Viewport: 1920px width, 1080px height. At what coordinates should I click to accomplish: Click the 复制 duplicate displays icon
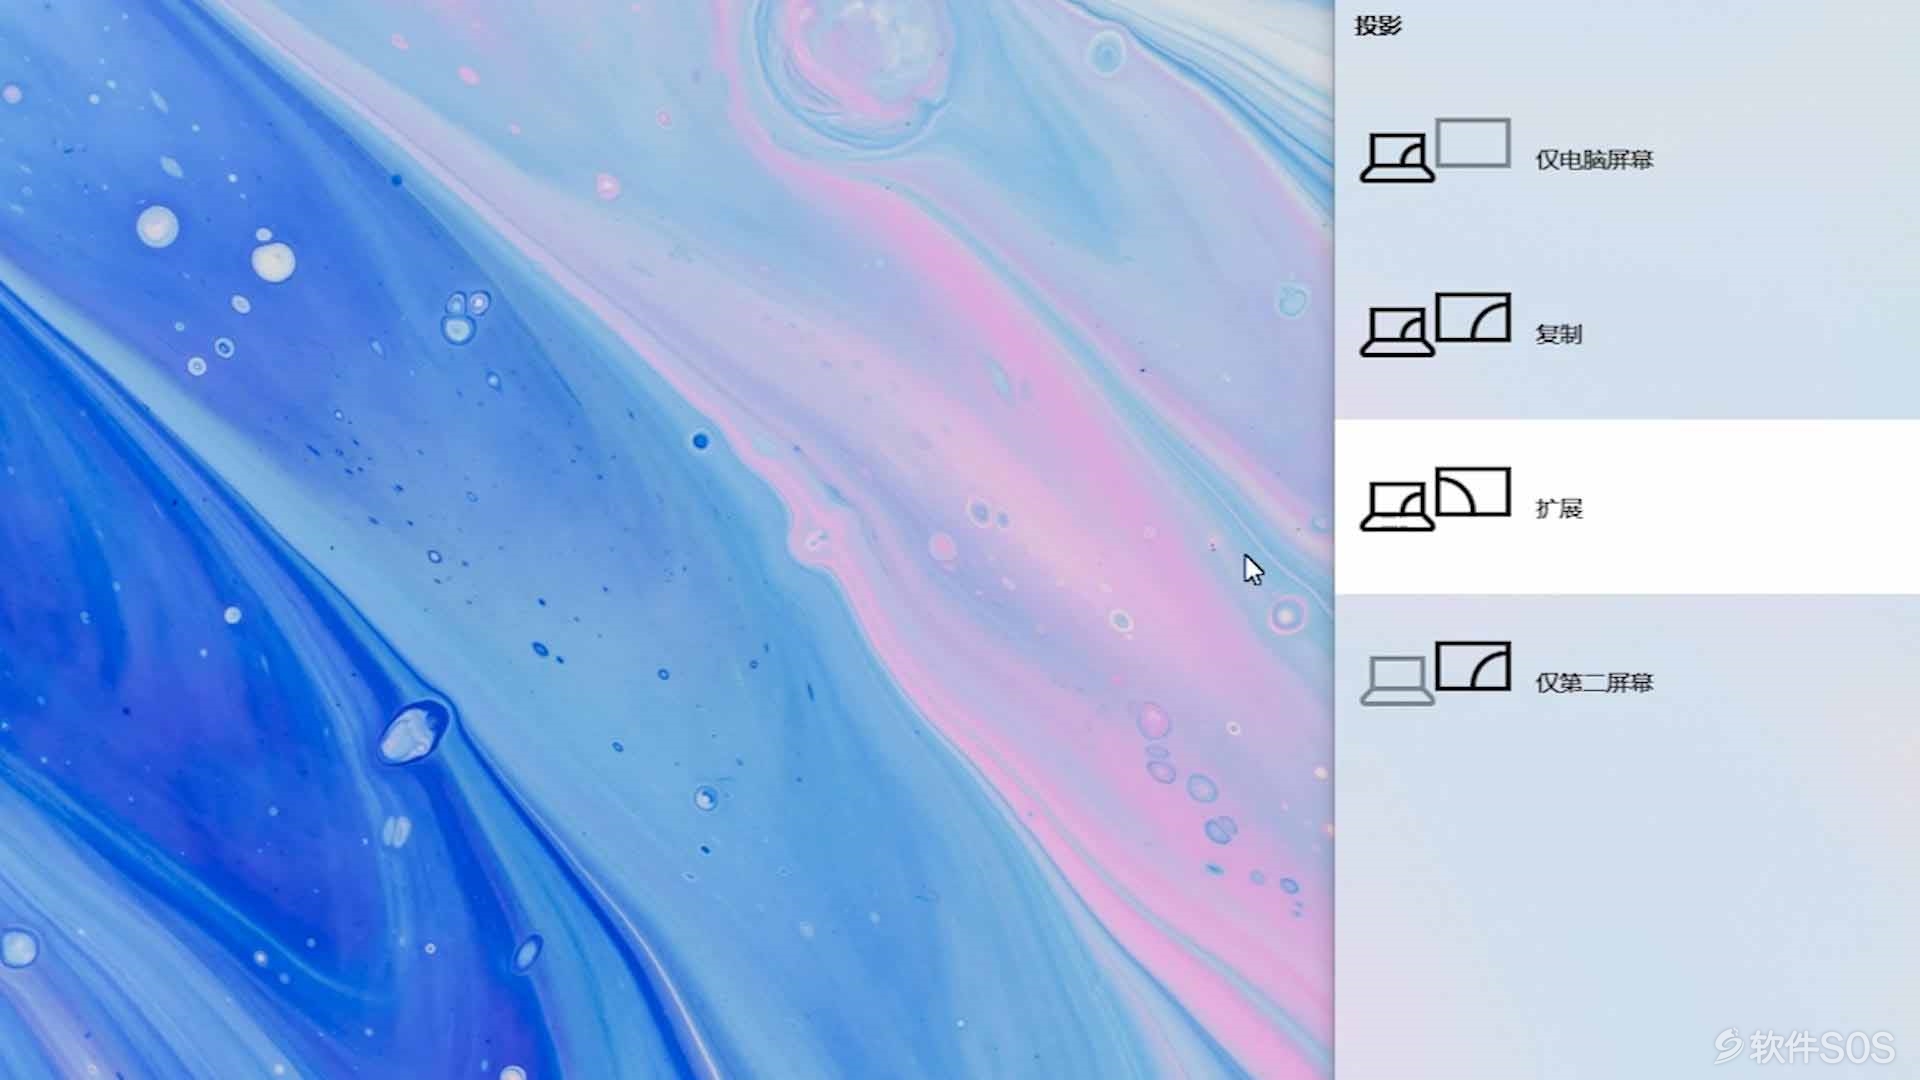1435,325
